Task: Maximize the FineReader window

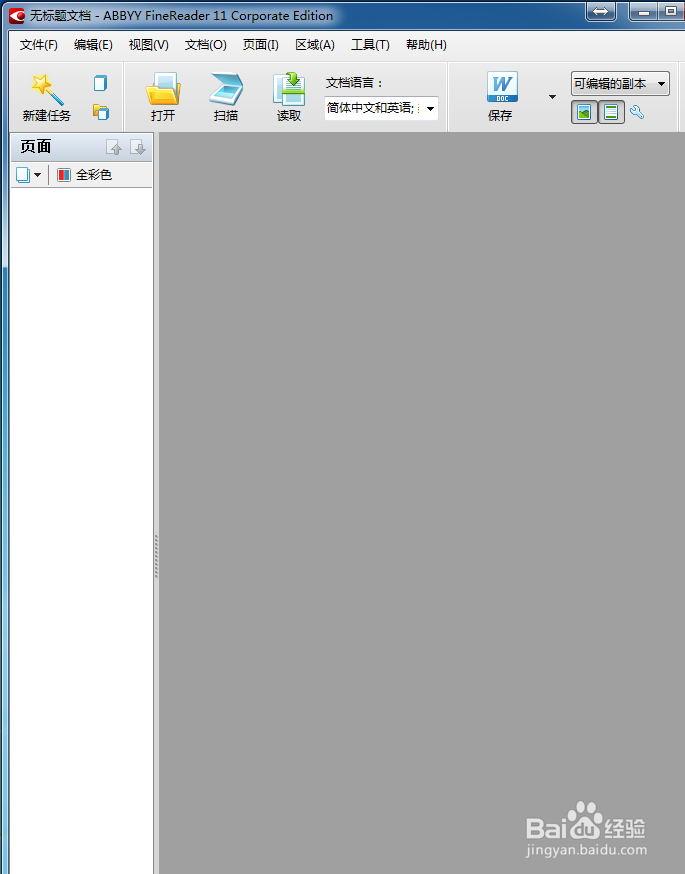Action: 671,11
